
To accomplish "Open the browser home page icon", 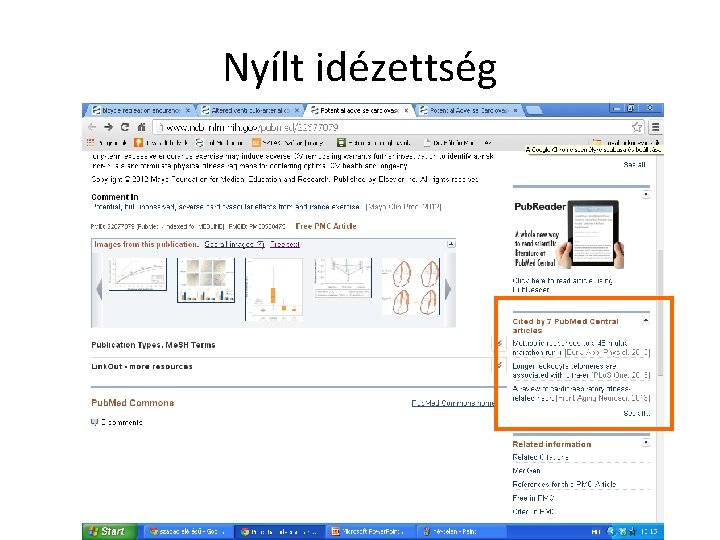I will 141,127.
